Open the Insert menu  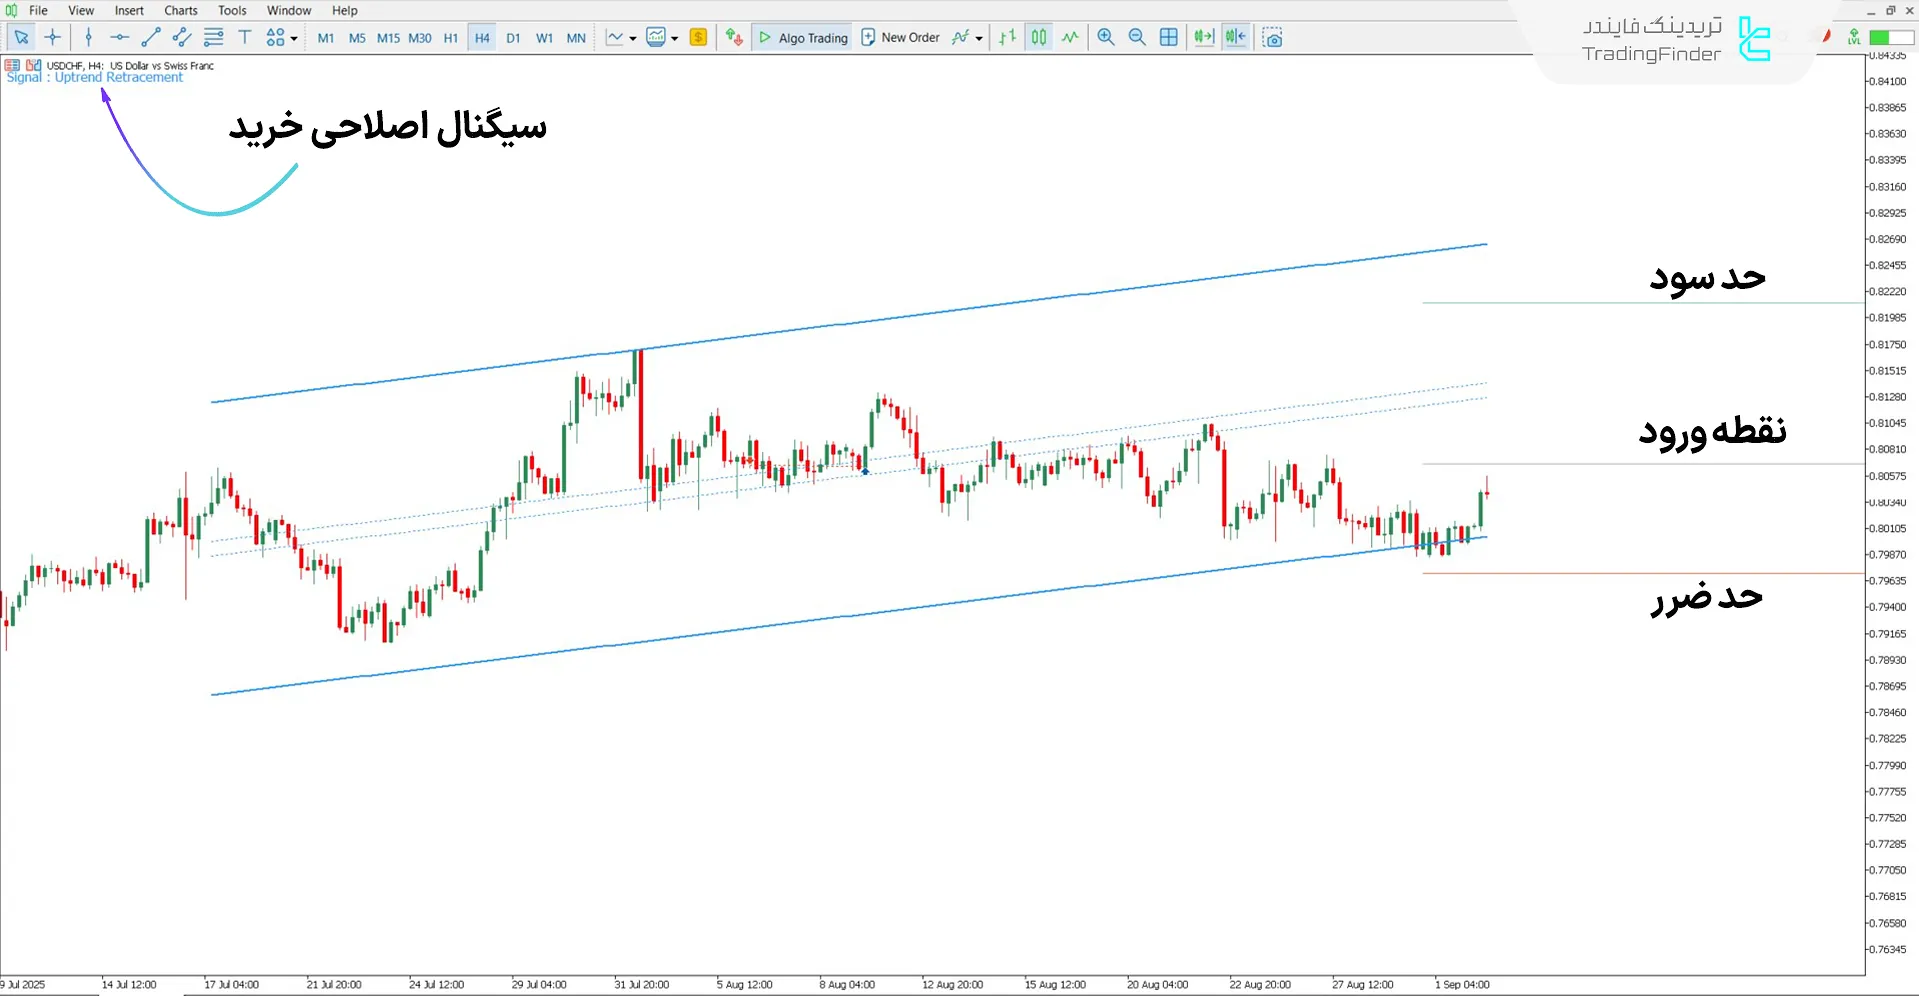coord(129,11)
